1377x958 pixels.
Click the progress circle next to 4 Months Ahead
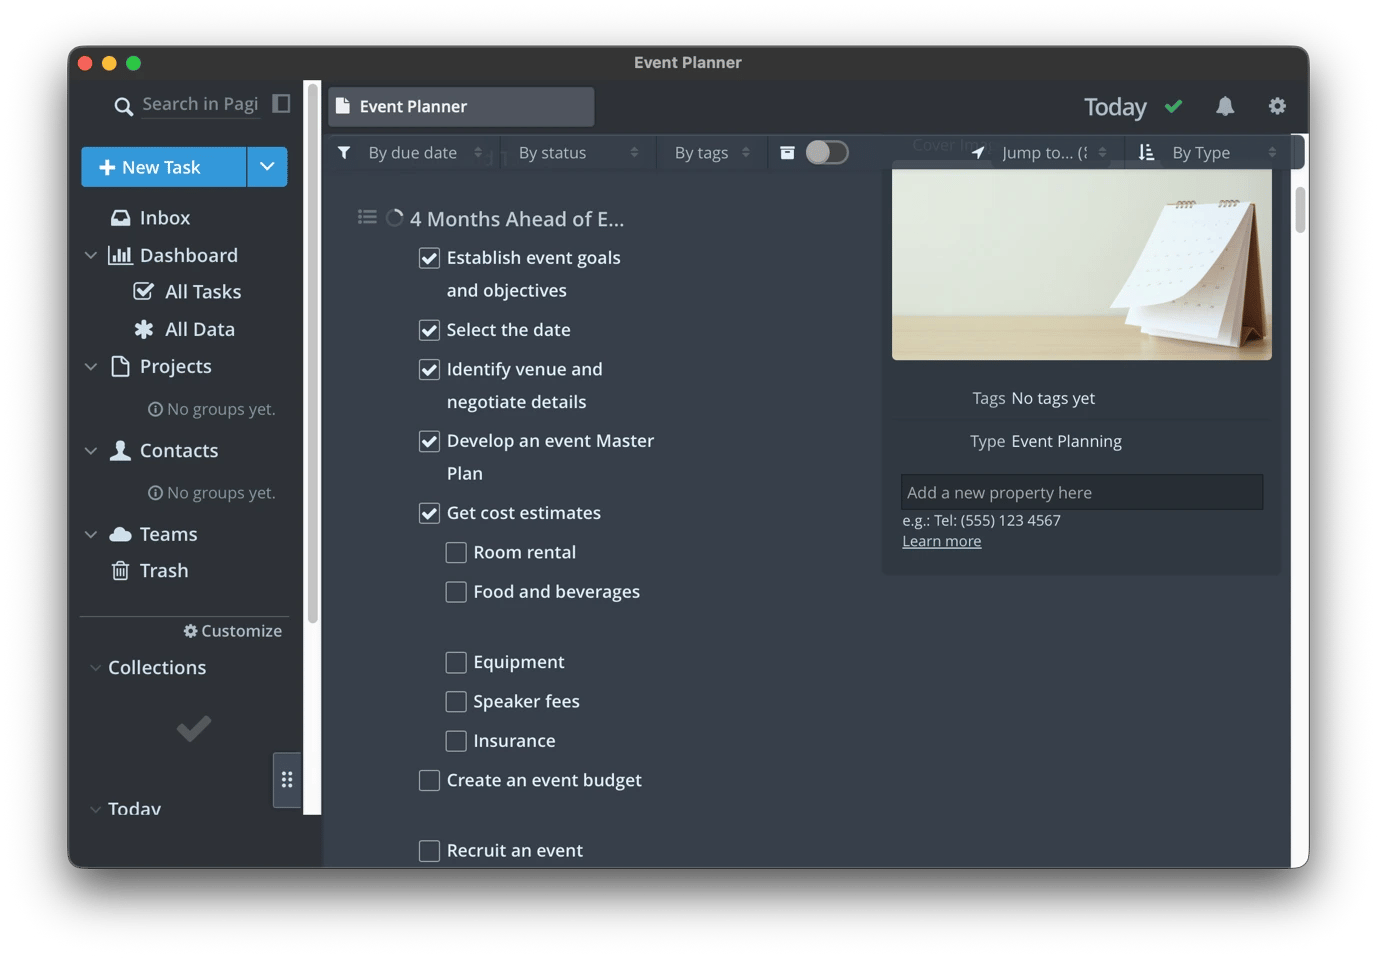point(395,218)
